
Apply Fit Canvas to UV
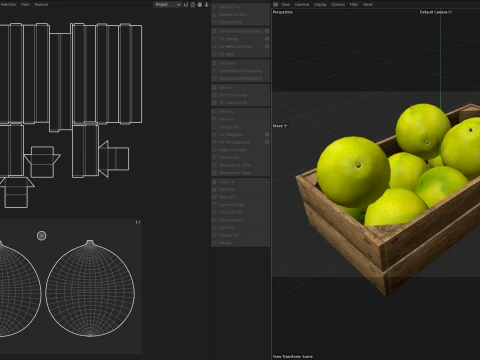(240, 103)
